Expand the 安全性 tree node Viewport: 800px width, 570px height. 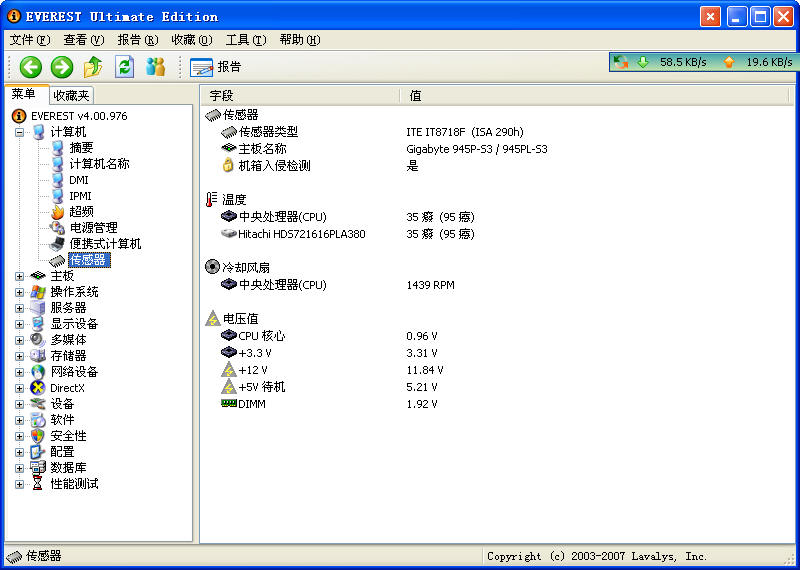(19, 436)
